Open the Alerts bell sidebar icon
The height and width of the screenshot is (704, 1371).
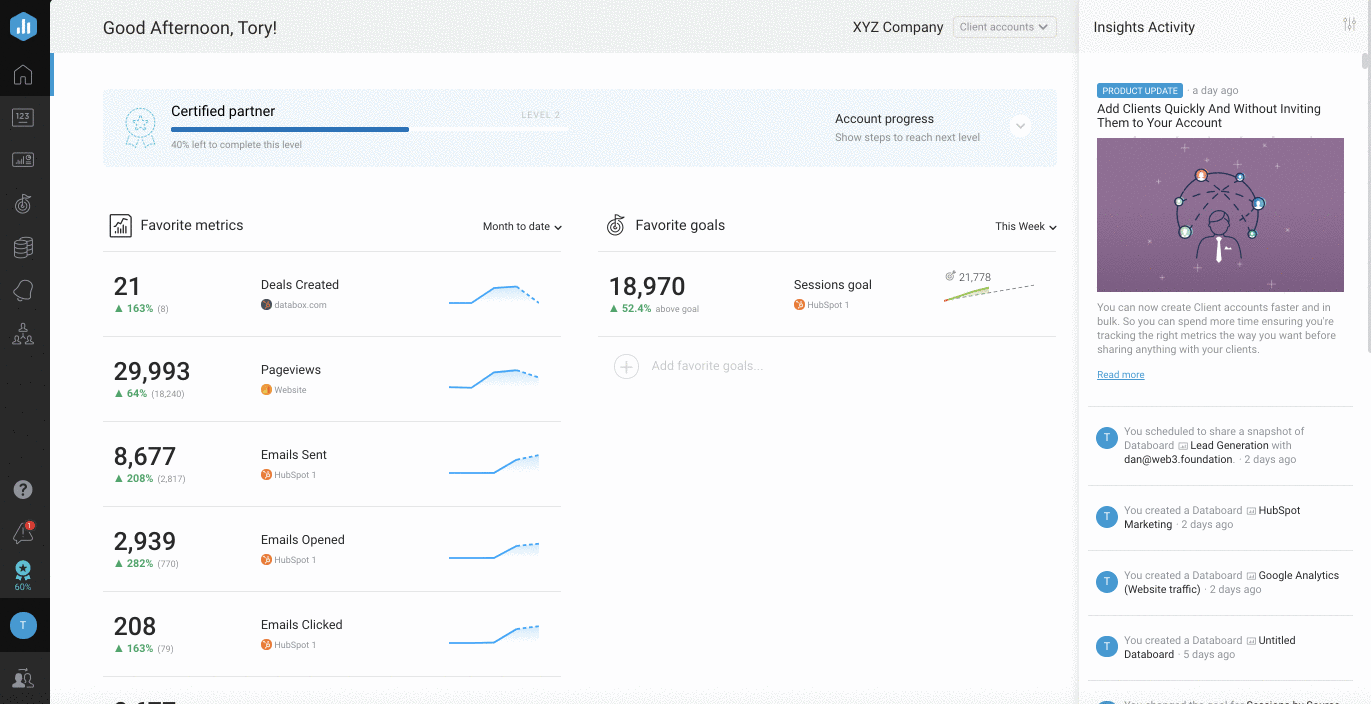(23, 291)
